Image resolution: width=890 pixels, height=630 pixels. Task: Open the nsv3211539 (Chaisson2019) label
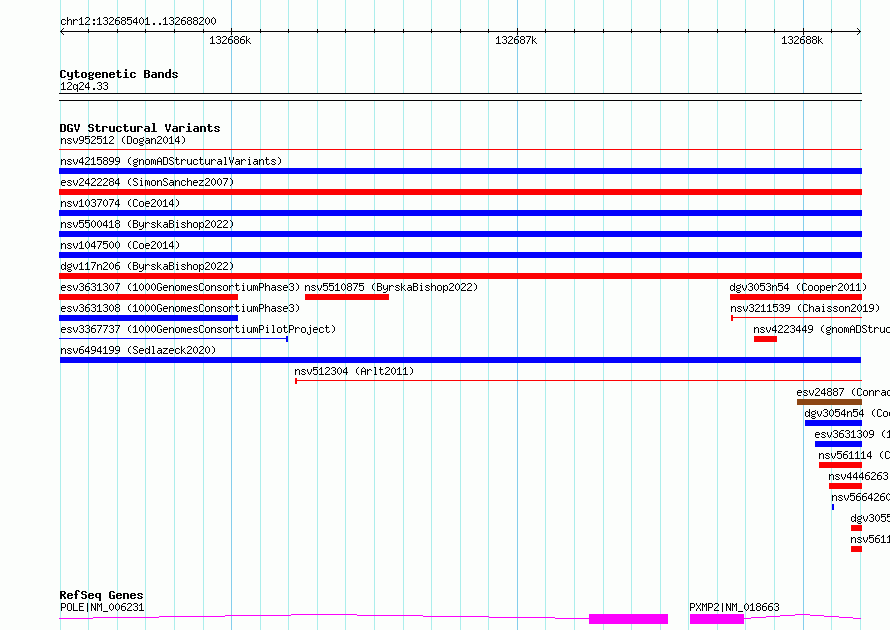pyautogui.click(x=805, y=308)
